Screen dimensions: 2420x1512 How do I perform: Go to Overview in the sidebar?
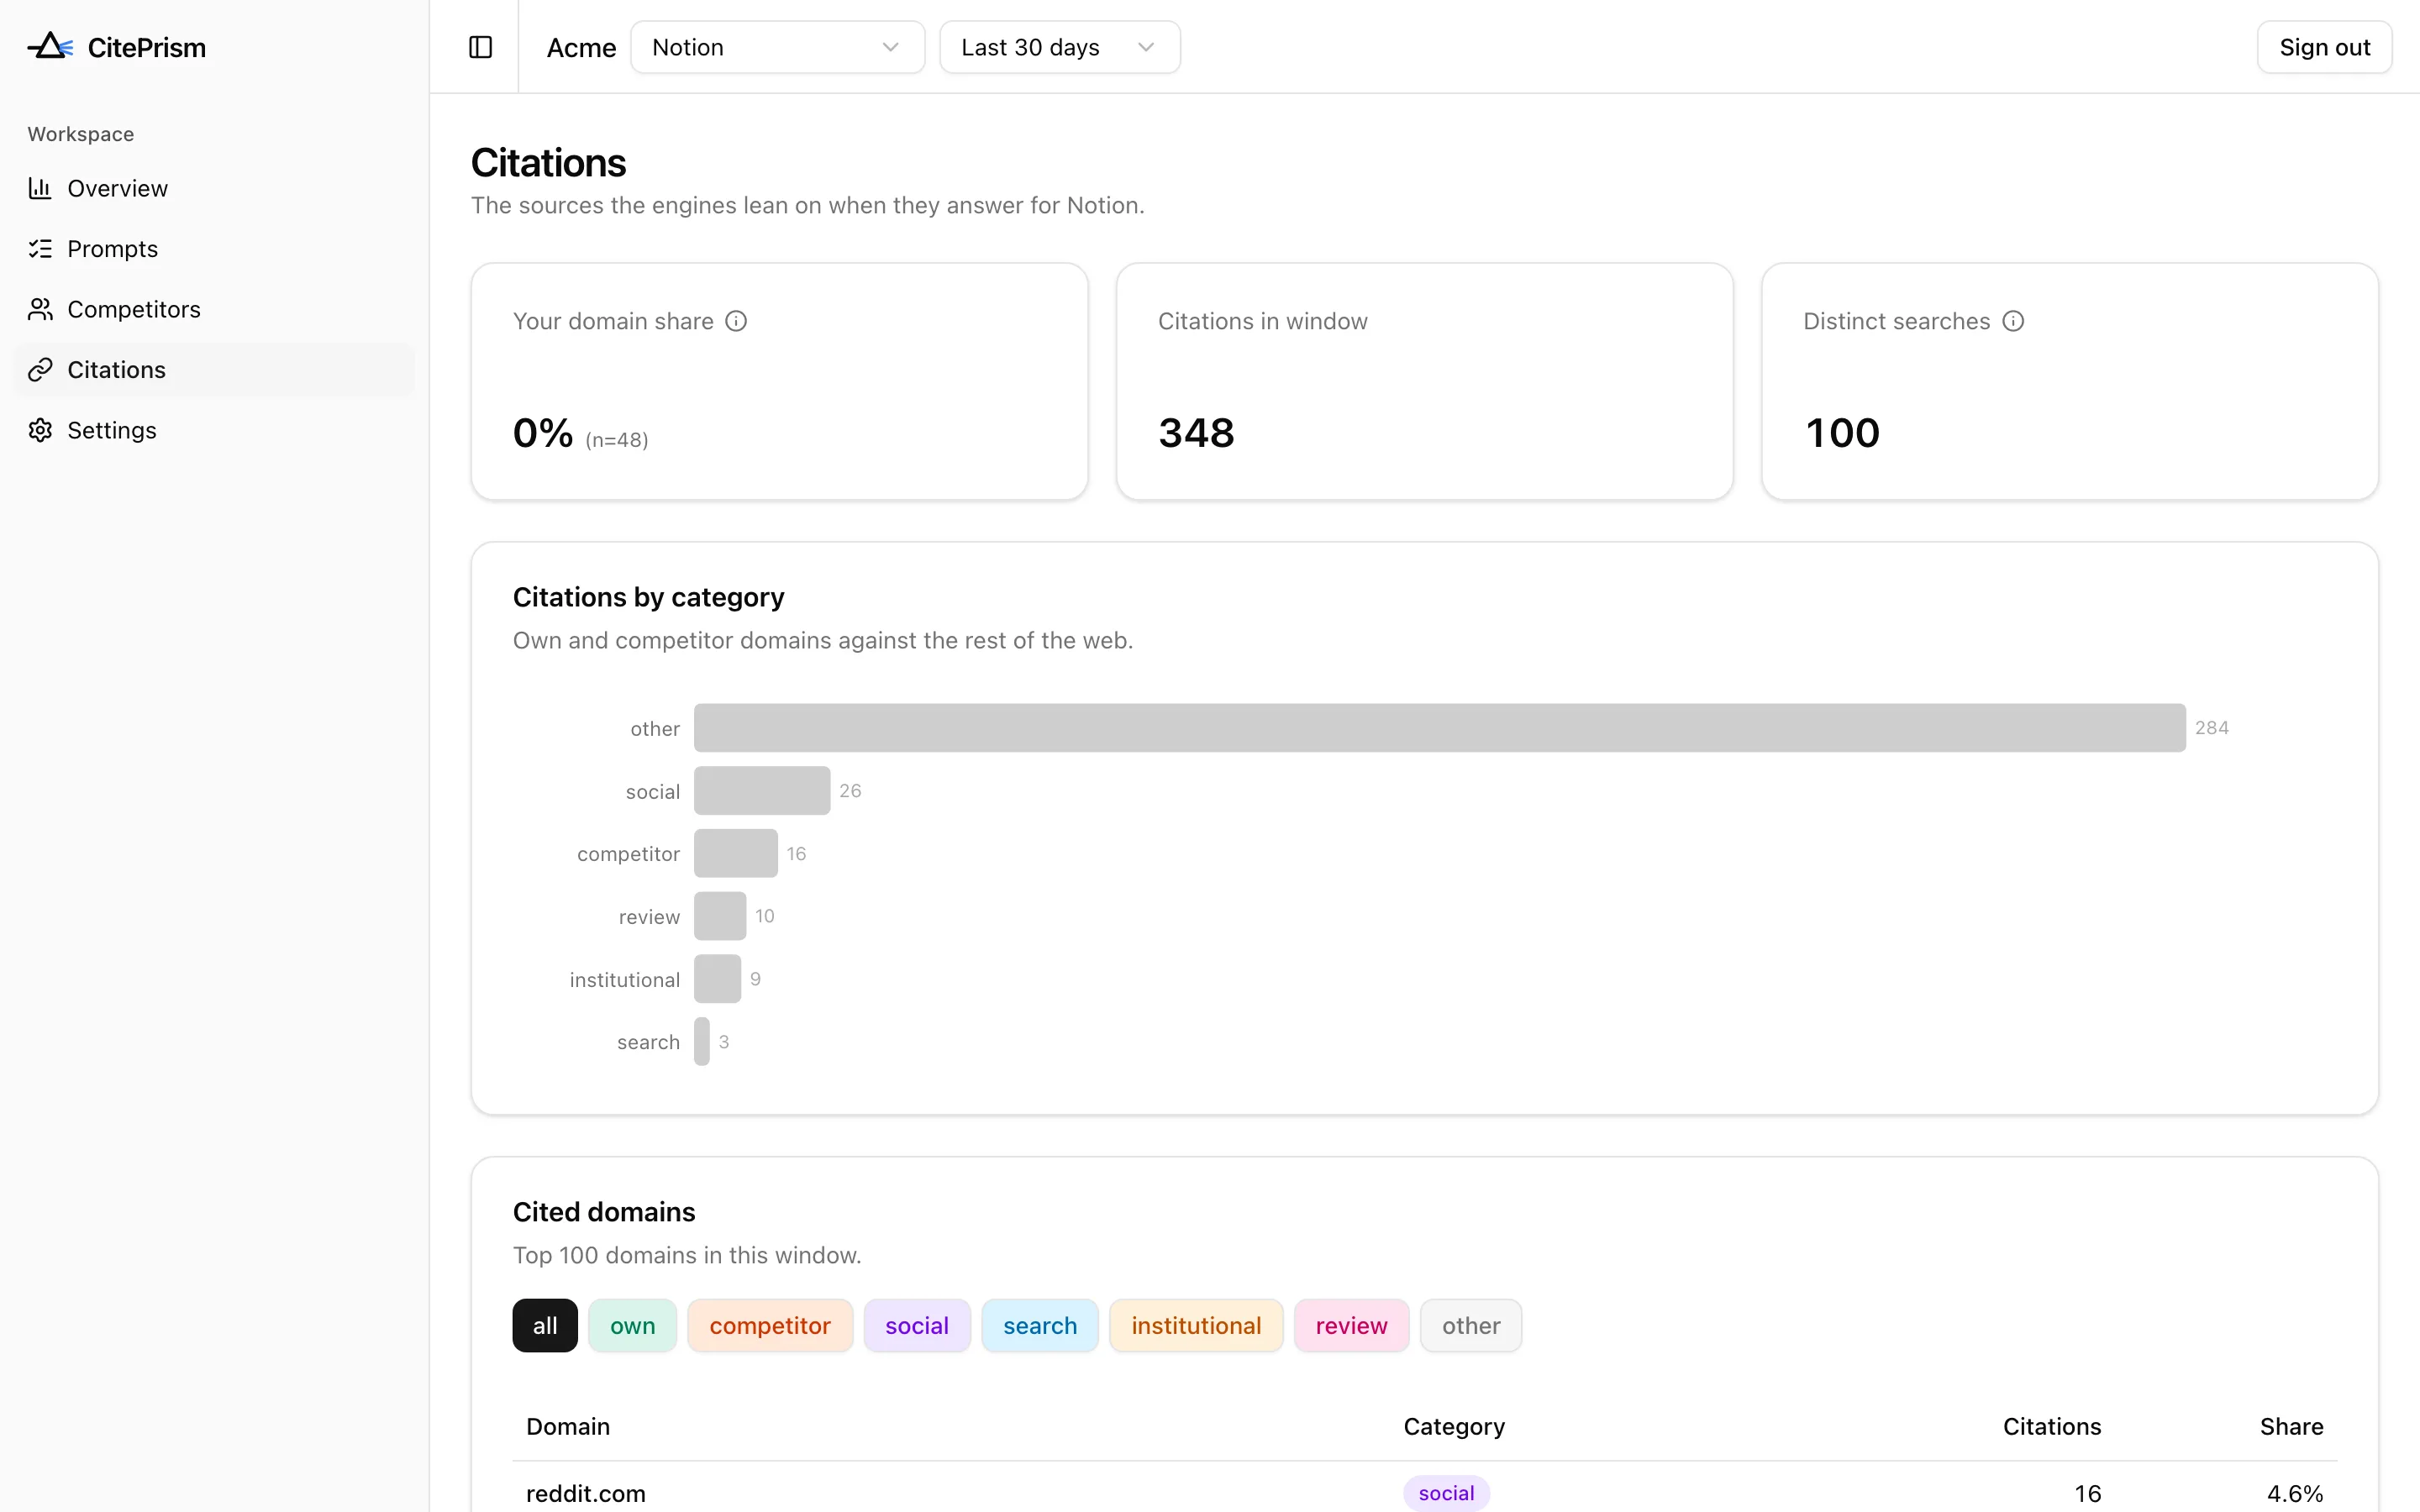214,188
